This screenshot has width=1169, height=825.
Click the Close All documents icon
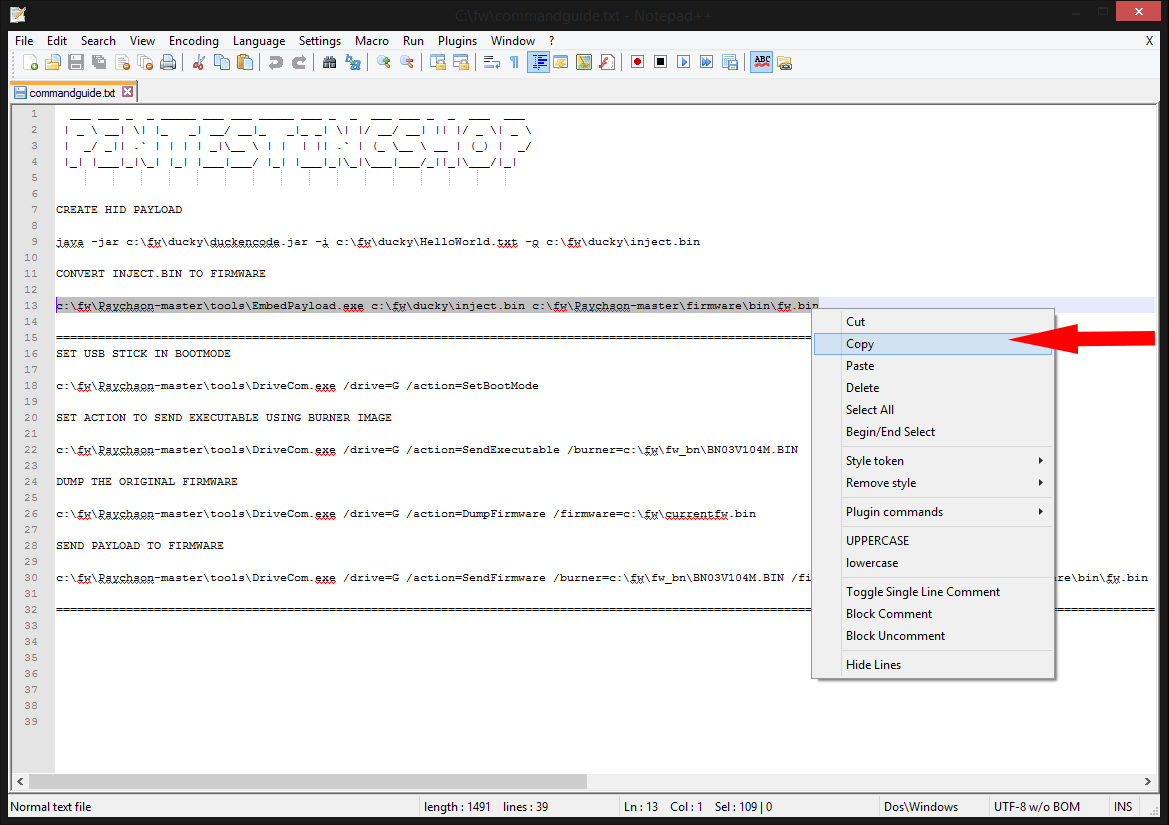point(145,63)
